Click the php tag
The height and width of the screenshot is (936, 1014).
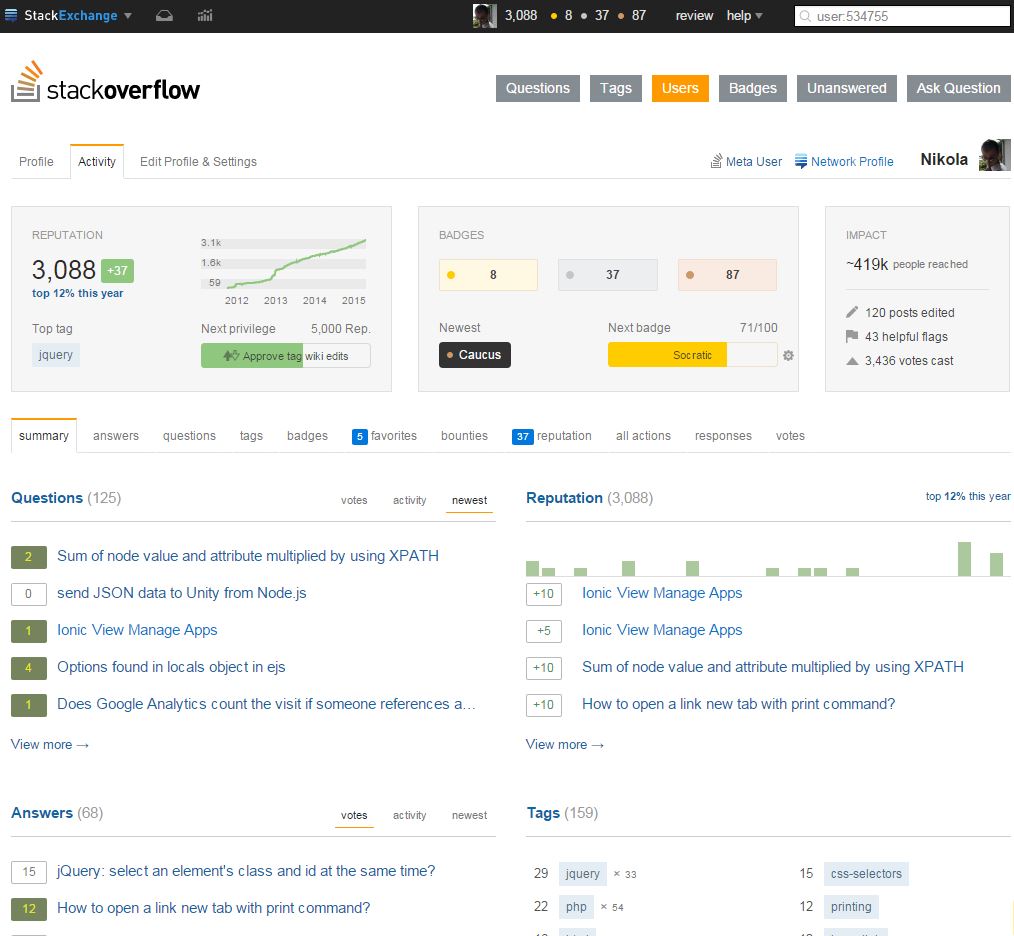576,907
